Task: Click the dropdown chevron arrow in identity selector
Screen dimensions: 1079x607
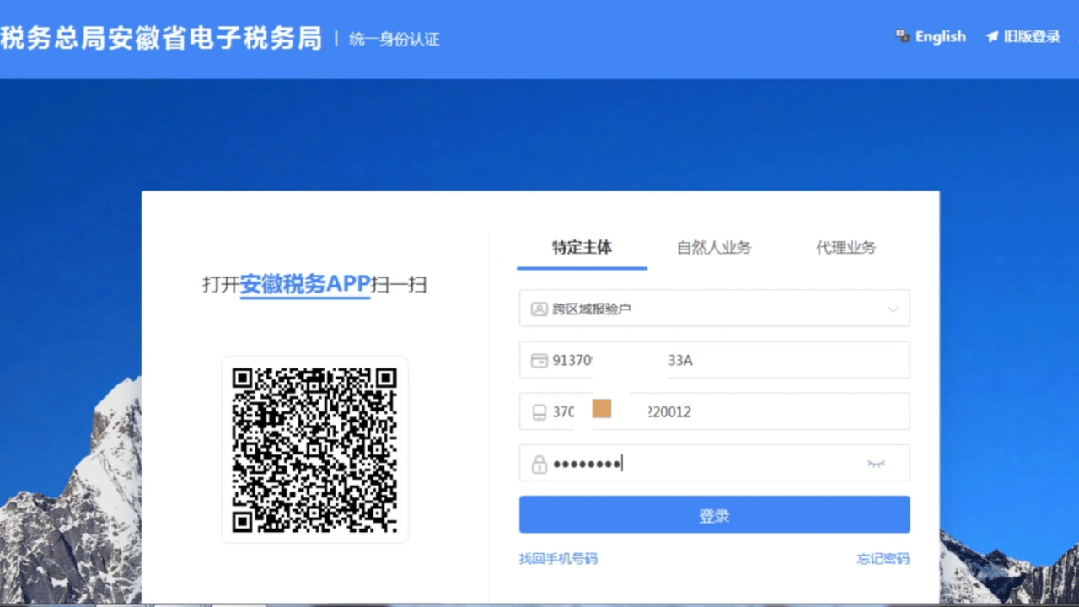Action: point(893,309)
